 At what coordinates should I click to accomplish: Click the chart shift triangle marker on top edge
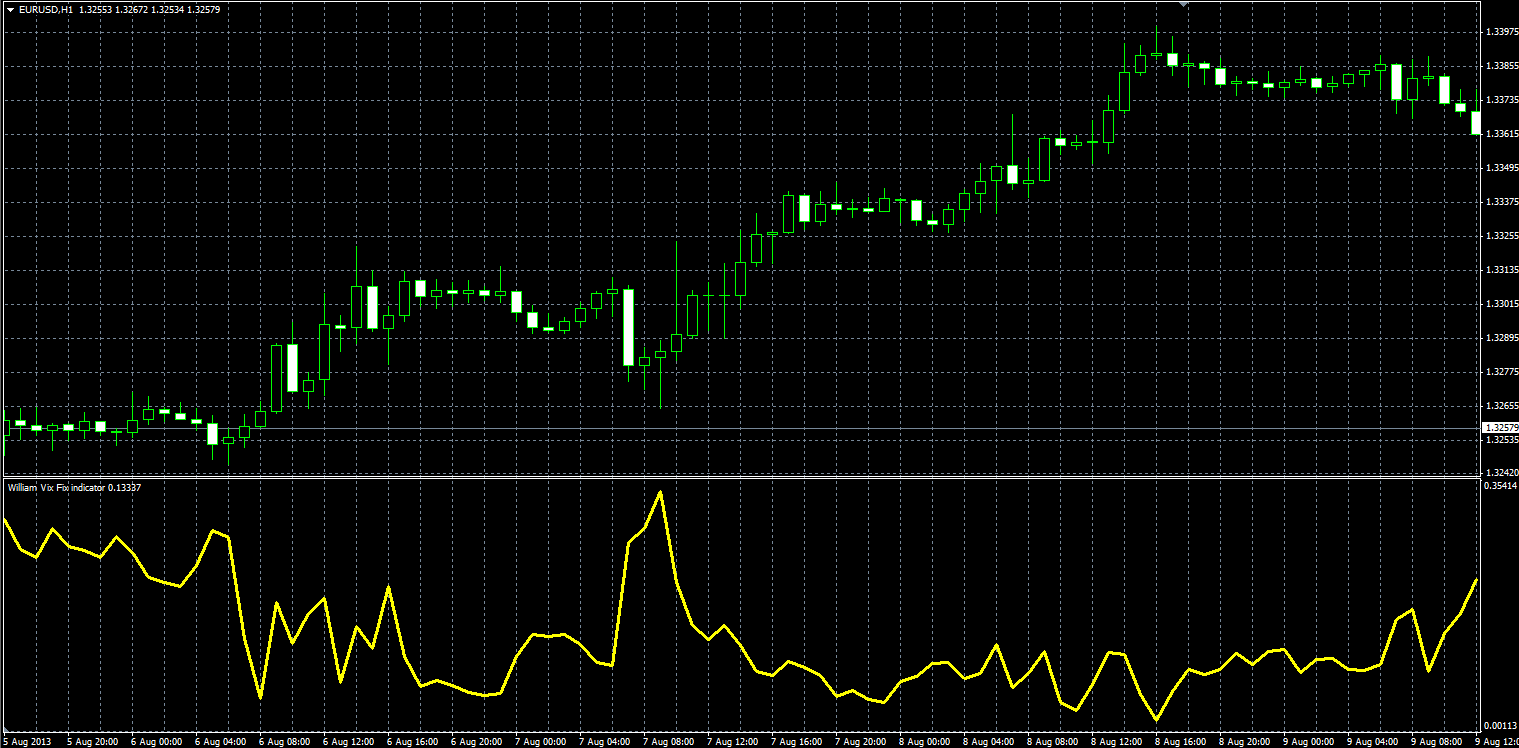pyautogui.click(x=1184, y=4)
